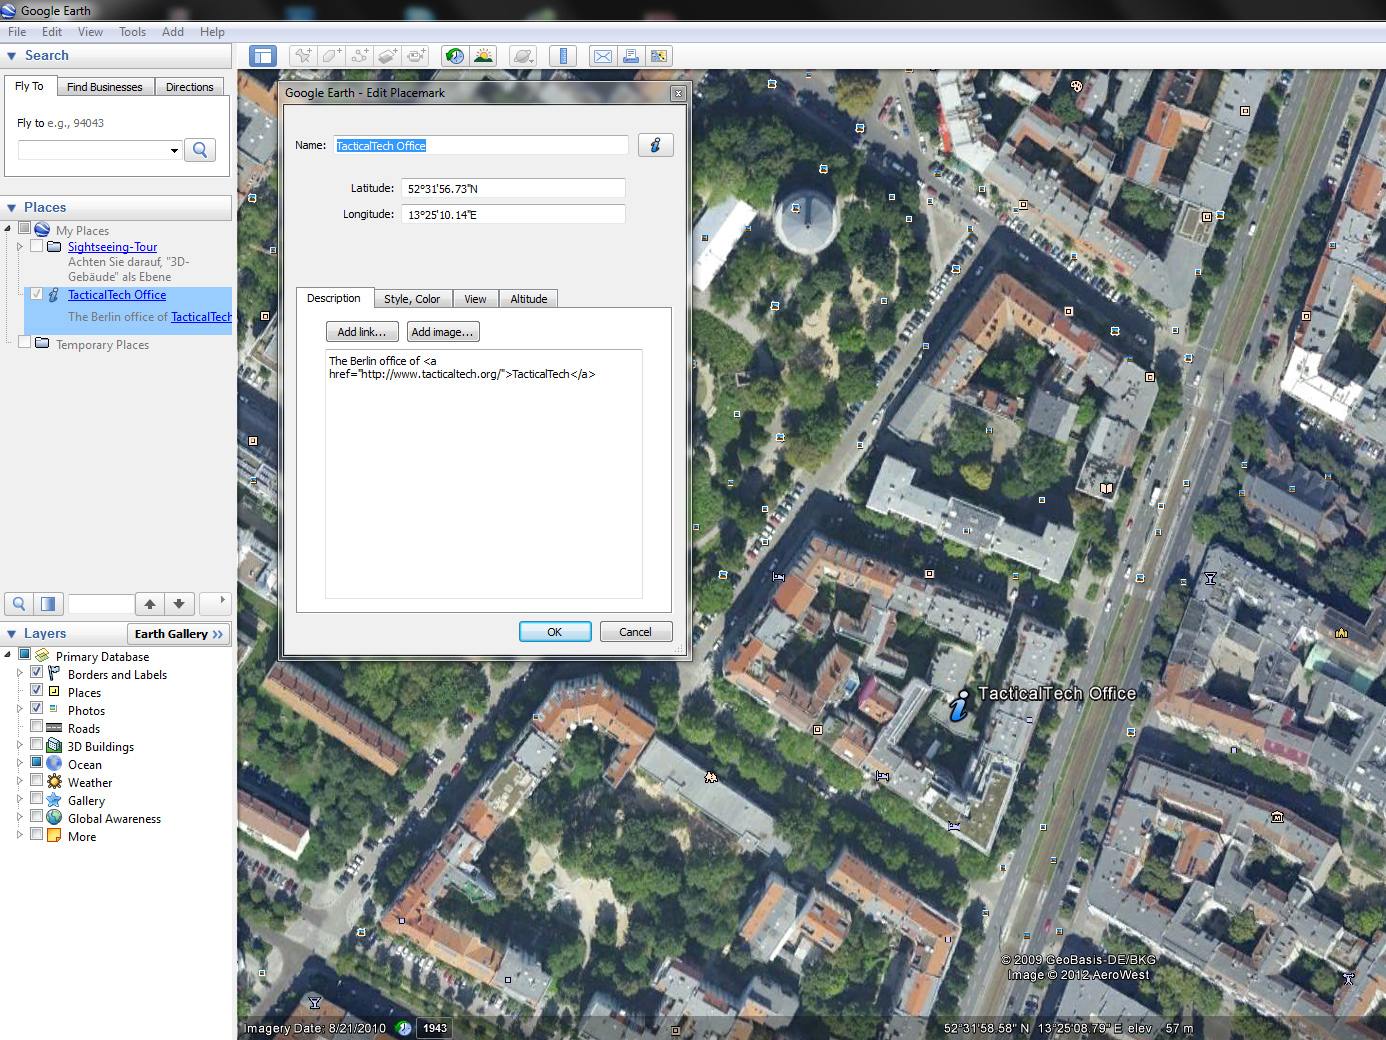Click the Fly To search magnifier button
This screenshot has width=1386, height=1040.
tap(200, 150)
